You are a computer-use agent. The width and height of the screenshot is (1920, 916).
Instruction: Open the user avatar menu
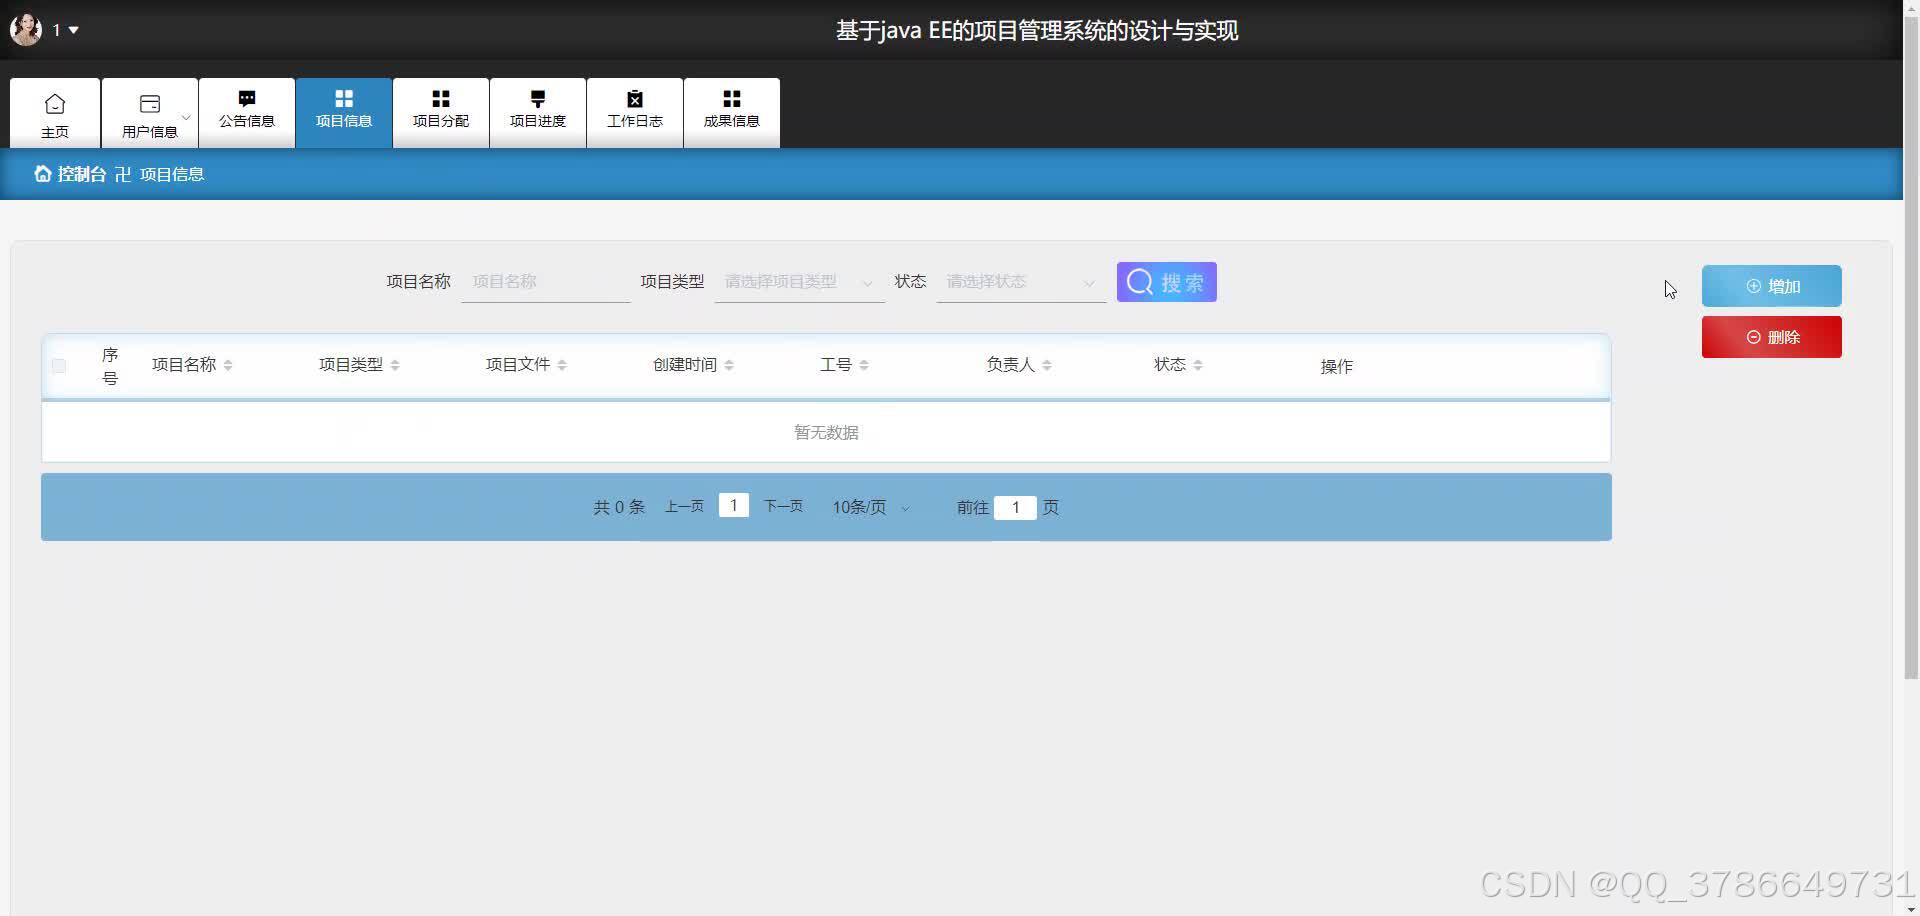pos(25,29)
